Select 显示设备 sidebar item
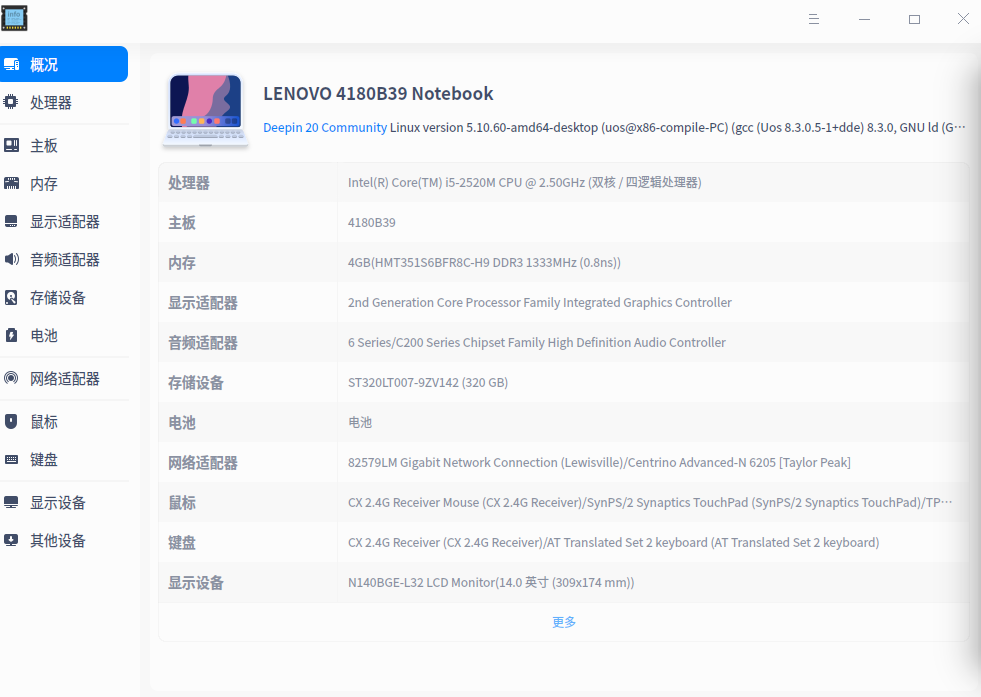 [64, 502]
